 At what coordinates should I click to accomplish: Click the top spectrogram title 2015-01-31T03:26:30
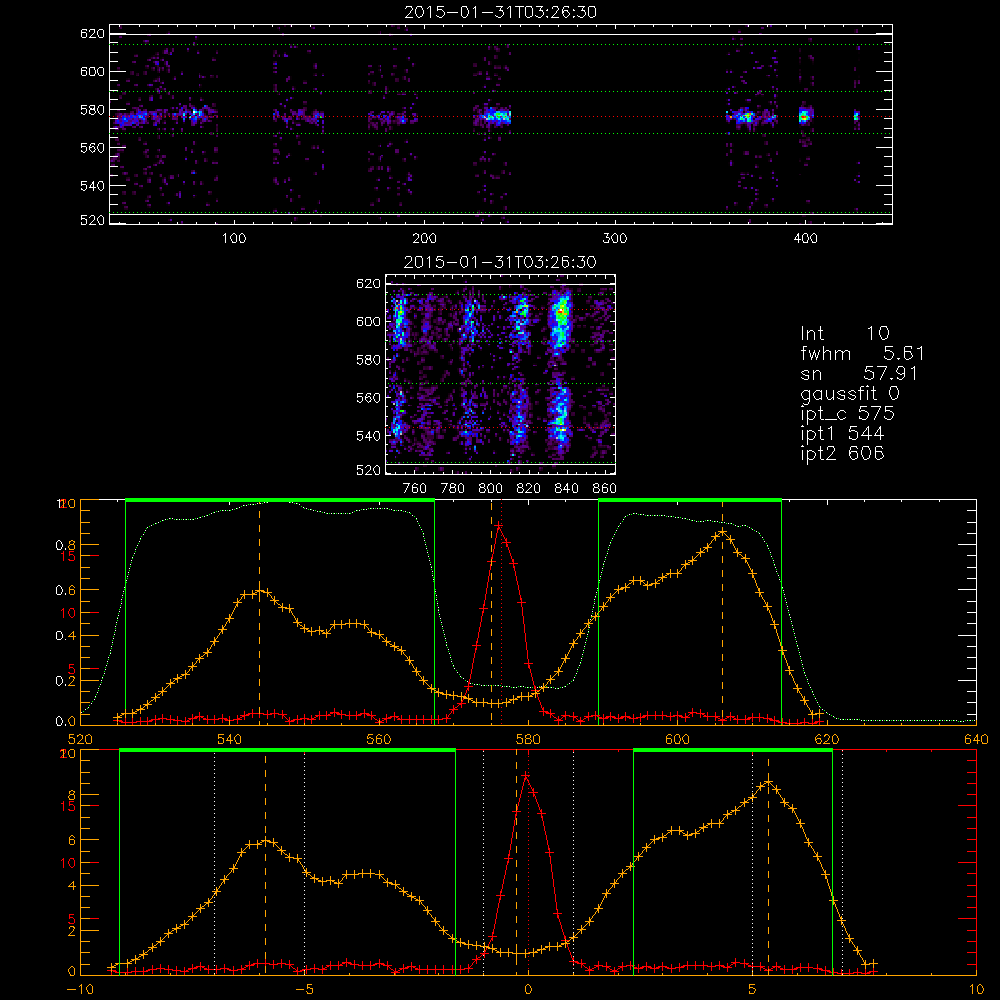(x=501, y=12)
